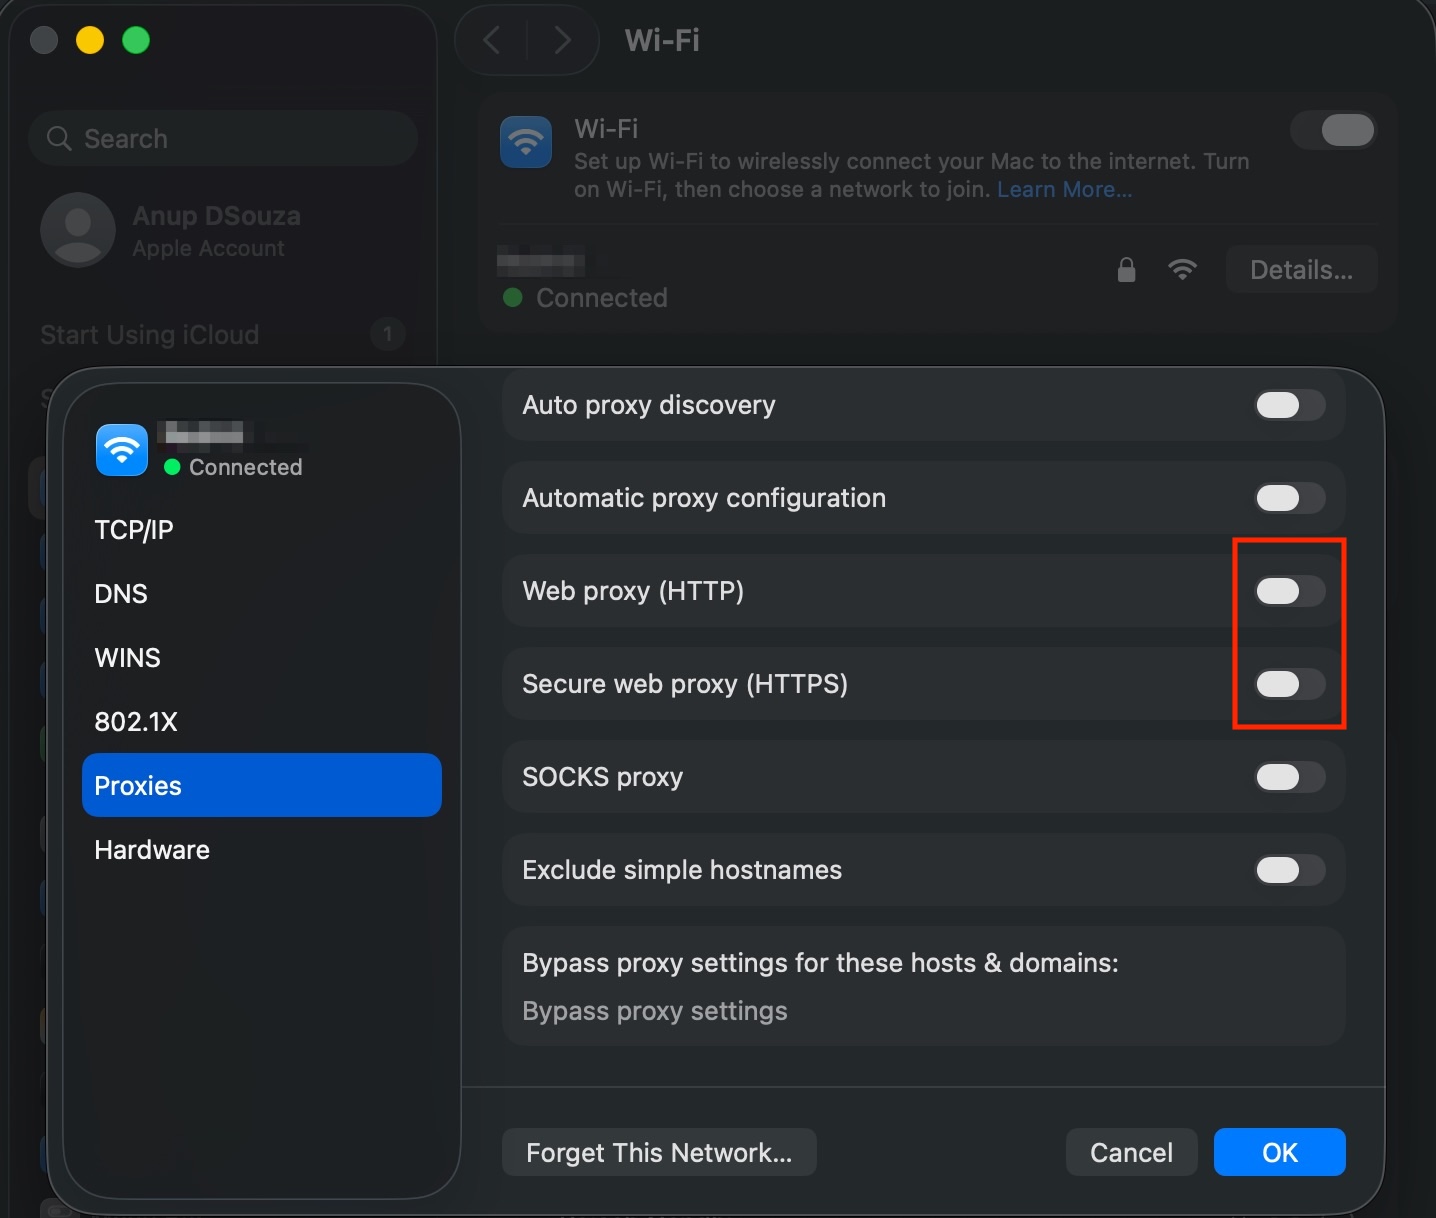Click the Learn More link
Image resolution: width=1436 pixels, height=1218 pixels.
1063,189
